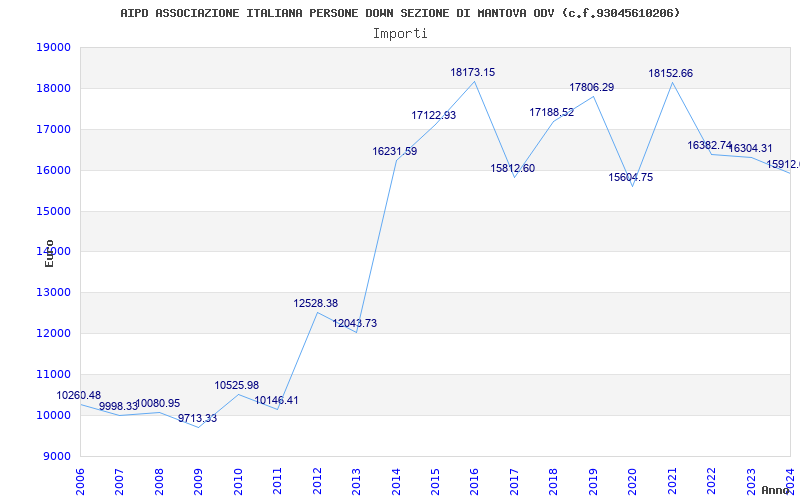Click the 2012 x-axis year label

coord(317,482)
